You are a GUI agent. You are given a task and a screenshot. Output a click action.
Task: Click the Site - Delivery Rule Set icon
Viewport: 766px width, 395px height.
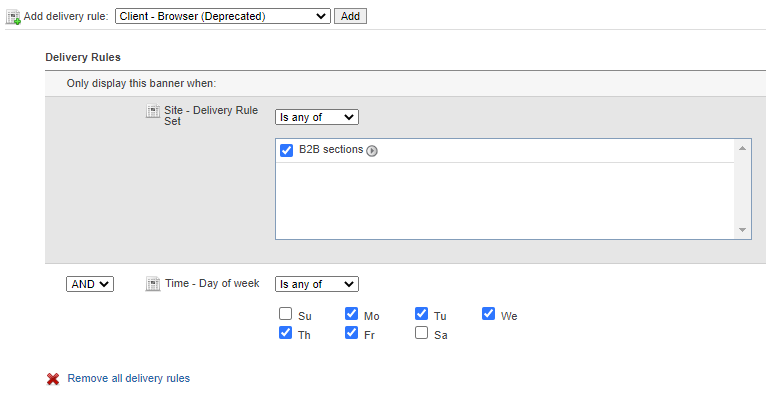(153, 111)
